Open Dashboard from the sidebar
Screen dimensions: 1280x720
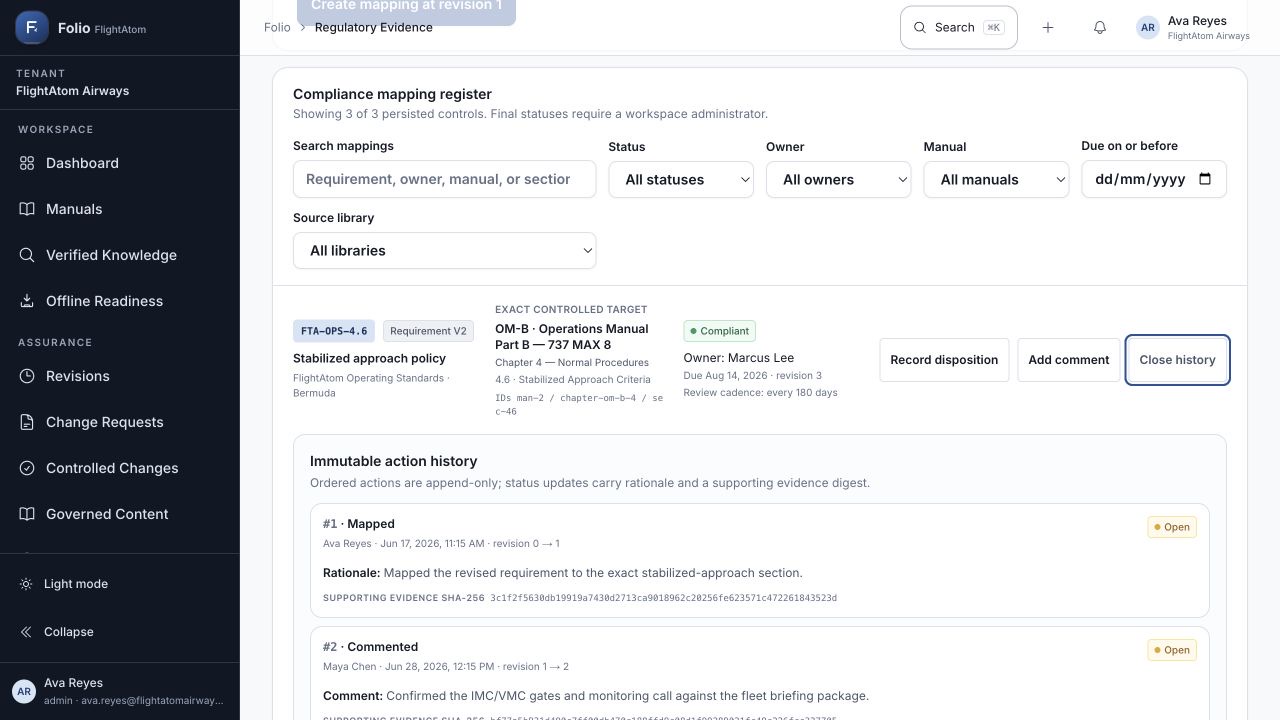(119, 163)
